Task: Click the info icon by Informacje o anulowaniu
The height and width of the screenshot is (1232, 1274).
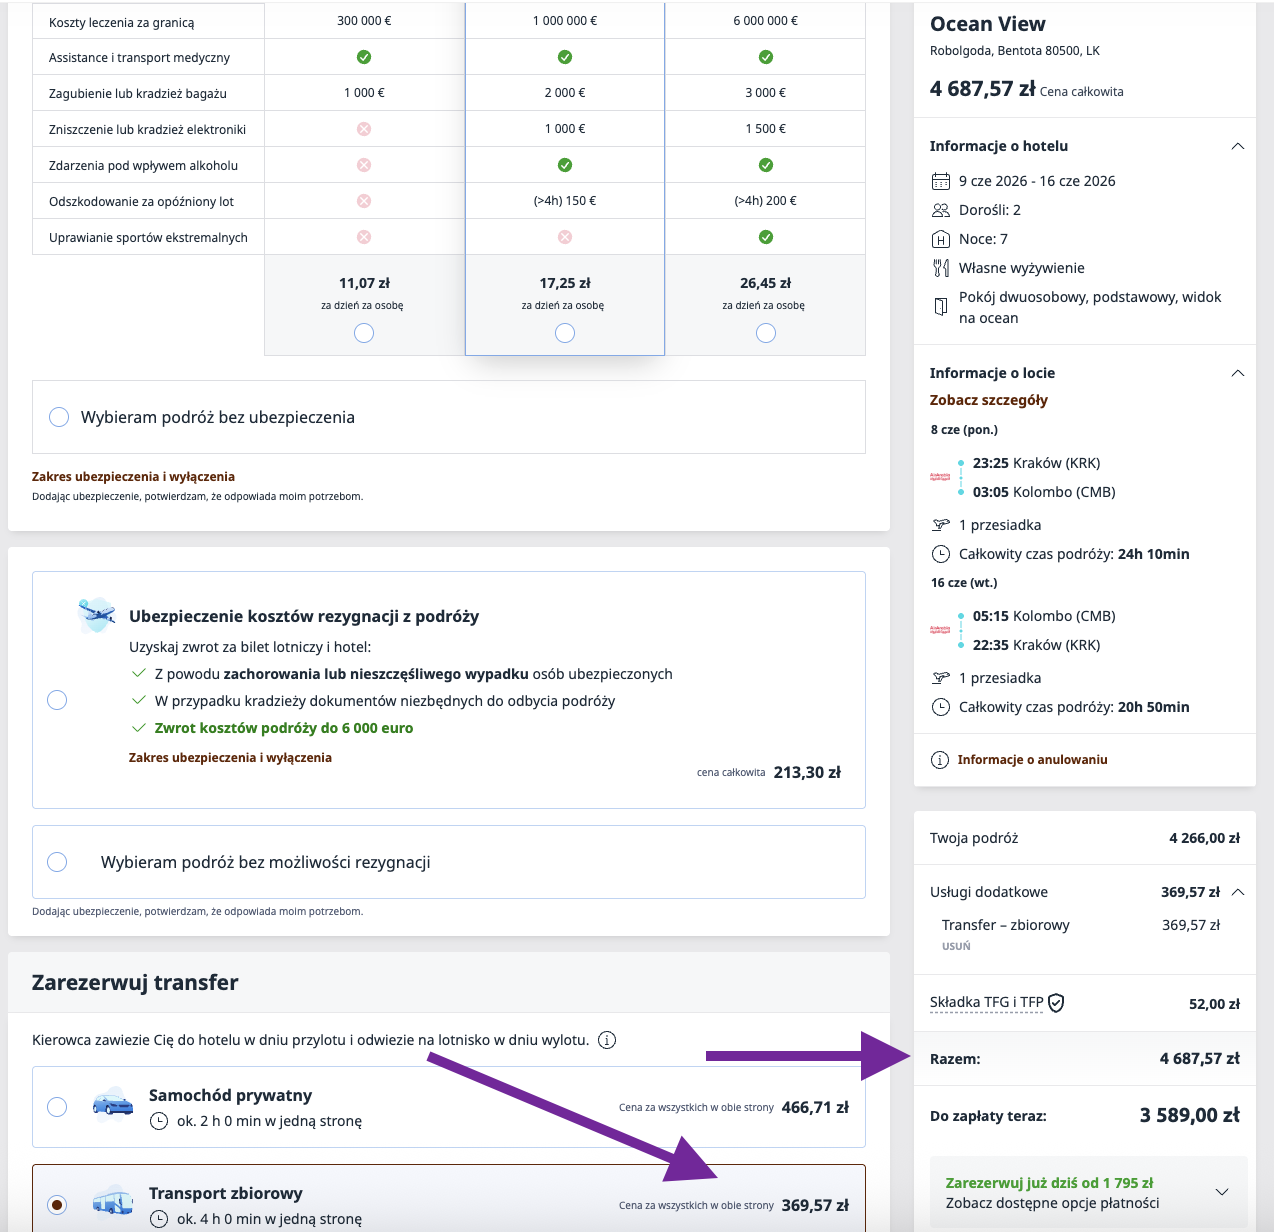Action: (940, 760)
